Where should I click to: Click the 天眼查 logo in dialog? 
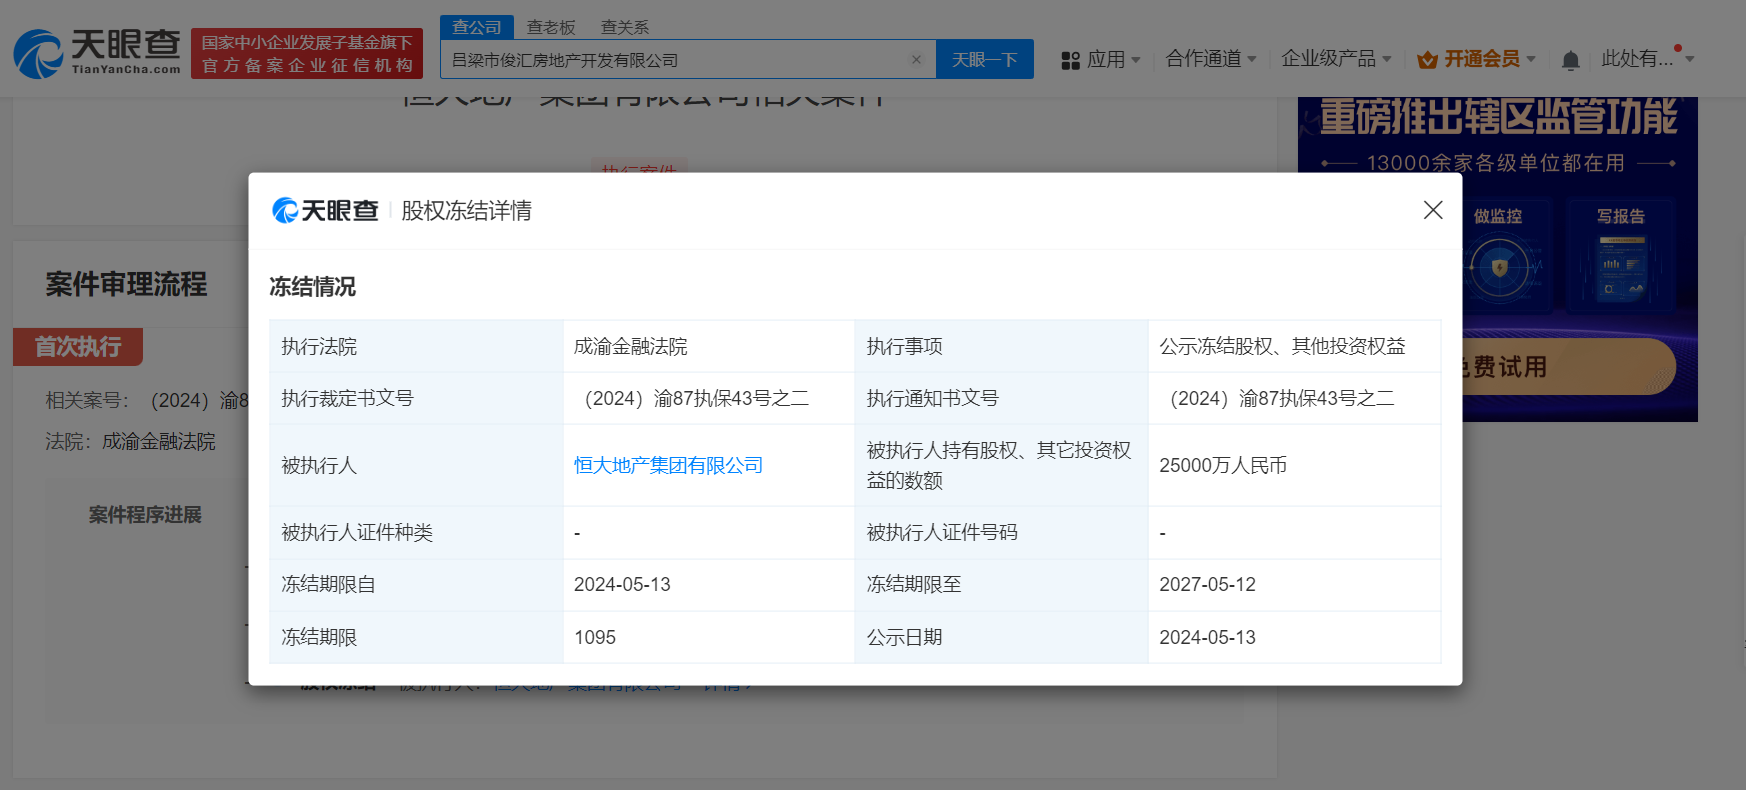(x=325, y=211)
